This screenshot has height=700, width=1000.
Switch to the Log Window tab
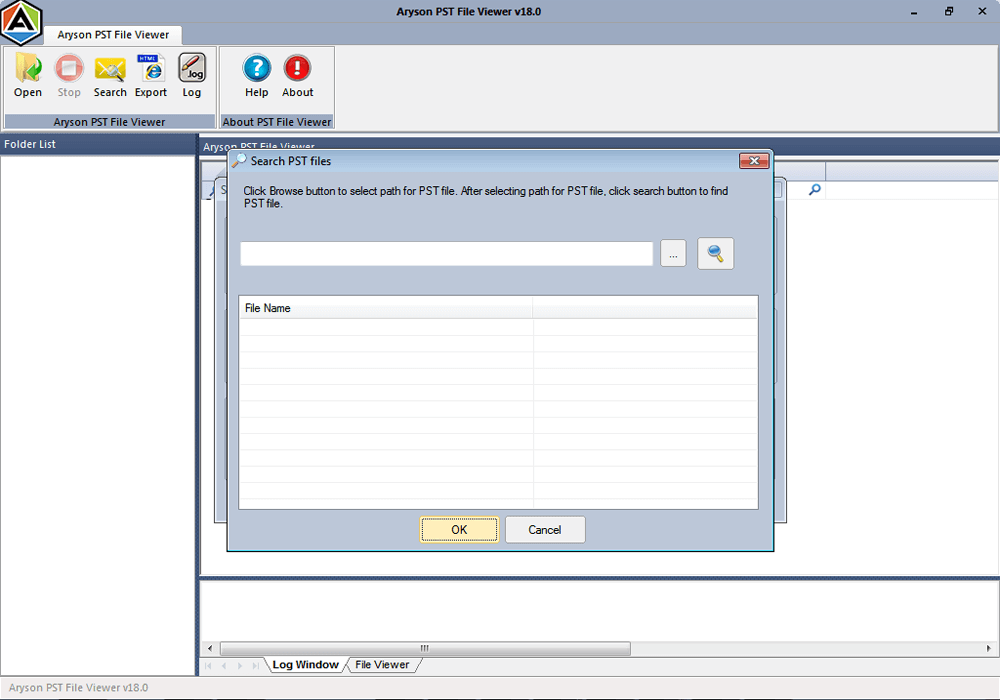305,664
